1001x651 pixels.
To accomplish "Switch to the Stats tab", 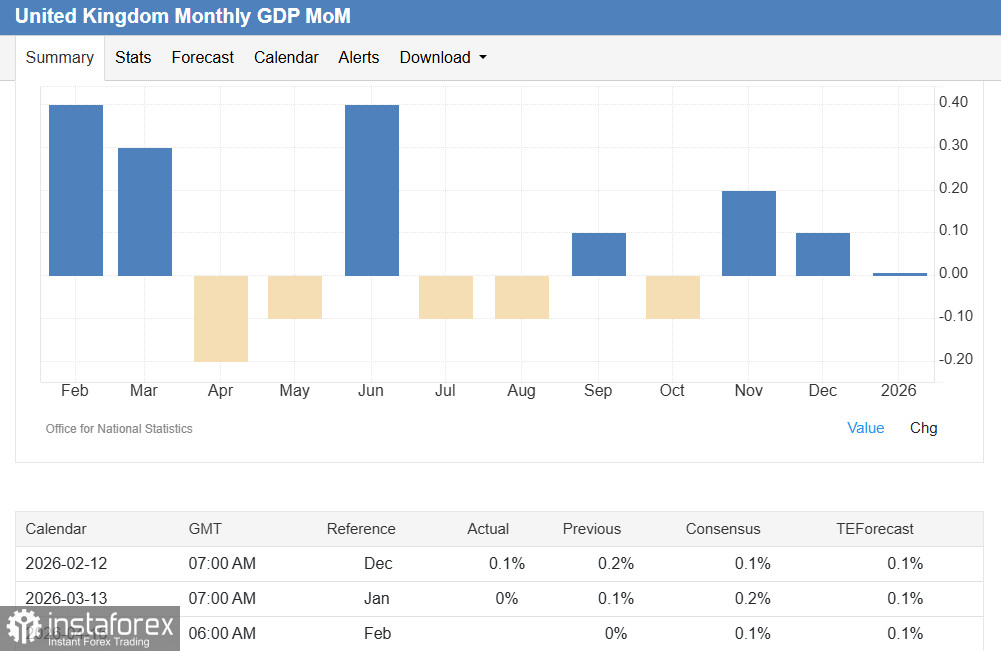I will tap(133, 58).
